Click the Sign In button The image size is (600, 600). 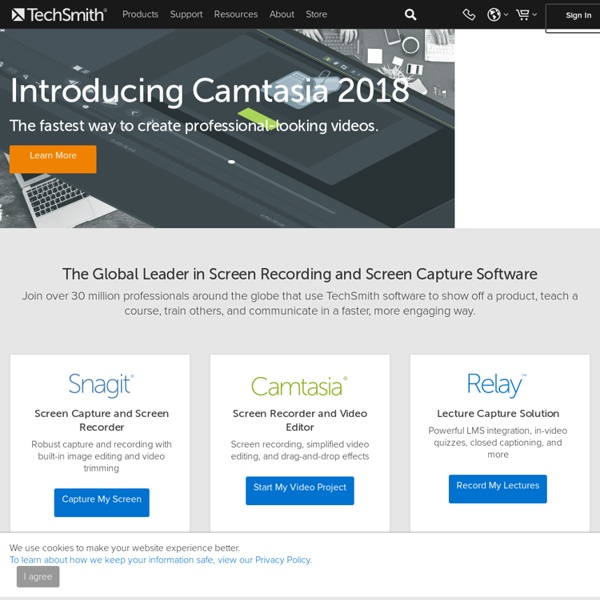pos(573,18)
